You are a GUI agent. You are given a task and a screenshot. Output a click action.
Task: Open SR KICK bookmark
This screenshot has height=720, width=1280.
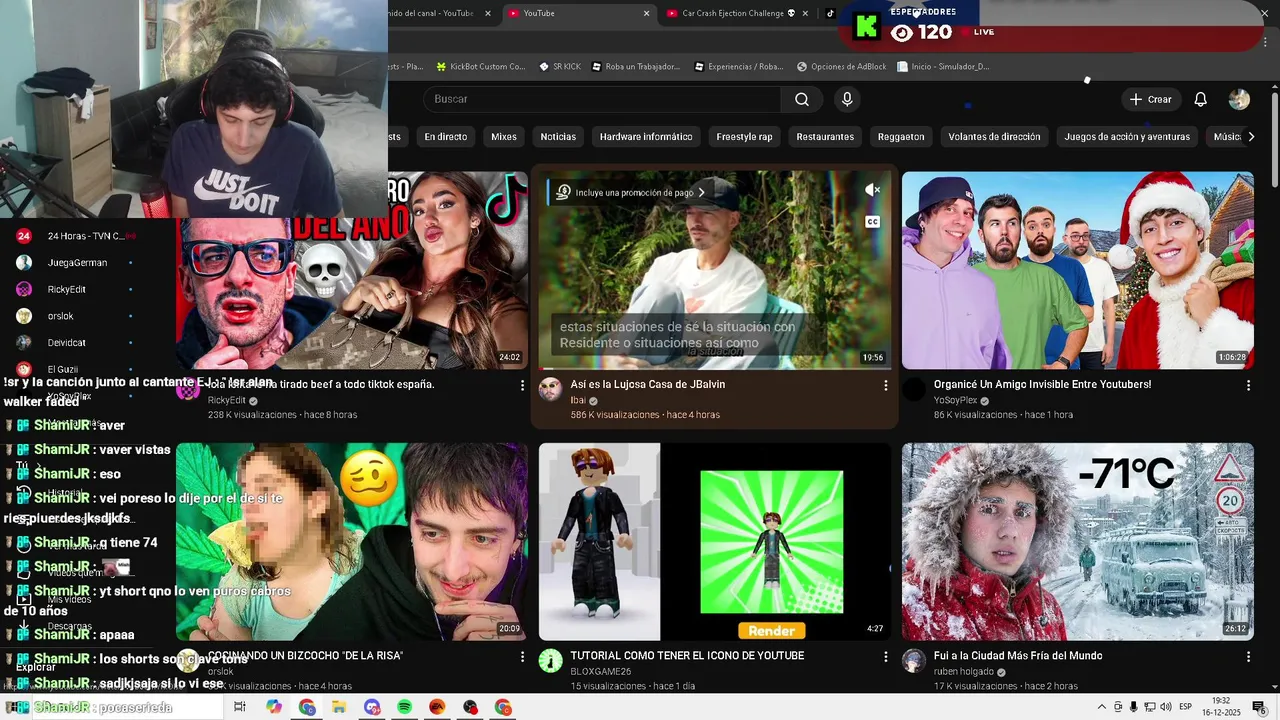559,67
